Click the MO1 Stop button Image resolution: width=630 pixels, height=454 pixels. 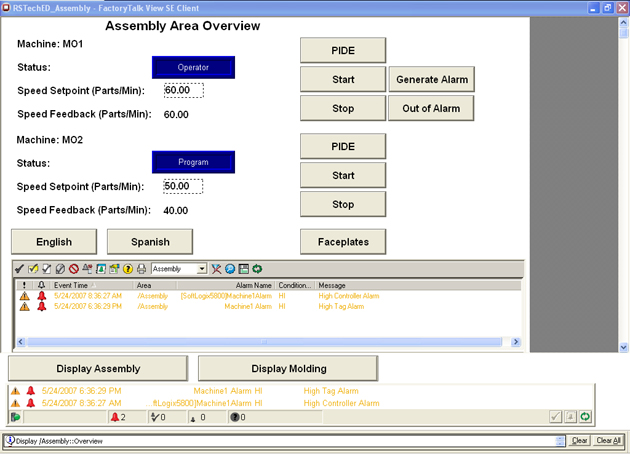[343, 108]
